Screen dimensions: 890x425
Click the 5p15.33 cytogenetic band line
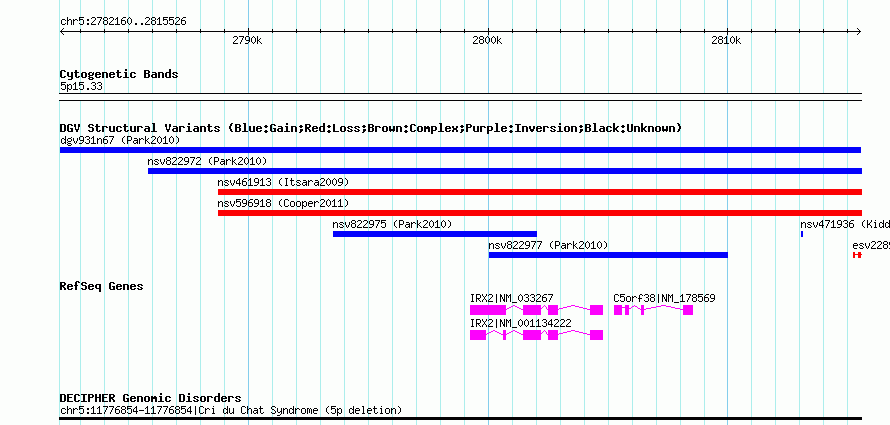click(460, 96)
